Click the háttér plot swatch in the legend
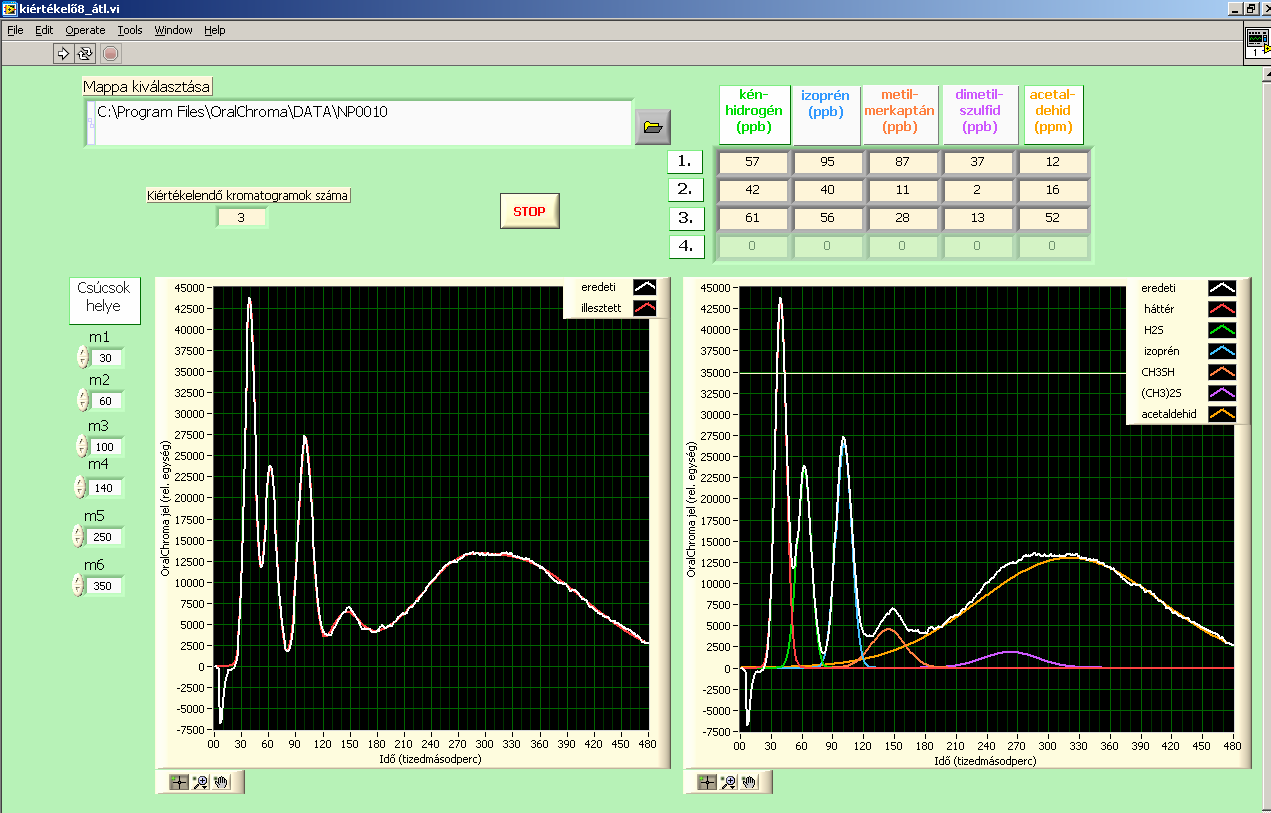This screenshot has height=813, width=1271. tap(1222, 309)
